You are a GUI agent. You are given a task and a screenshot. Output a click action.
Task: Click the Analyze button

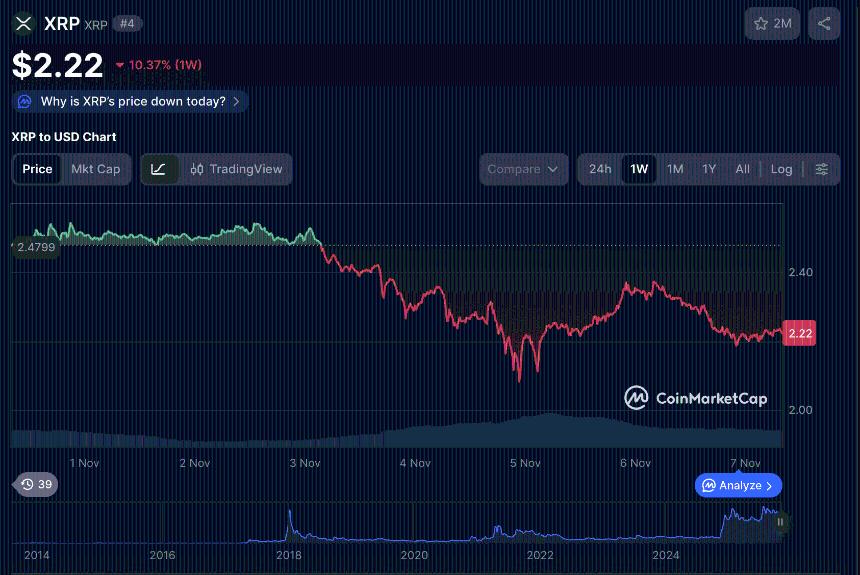[738, 486]
